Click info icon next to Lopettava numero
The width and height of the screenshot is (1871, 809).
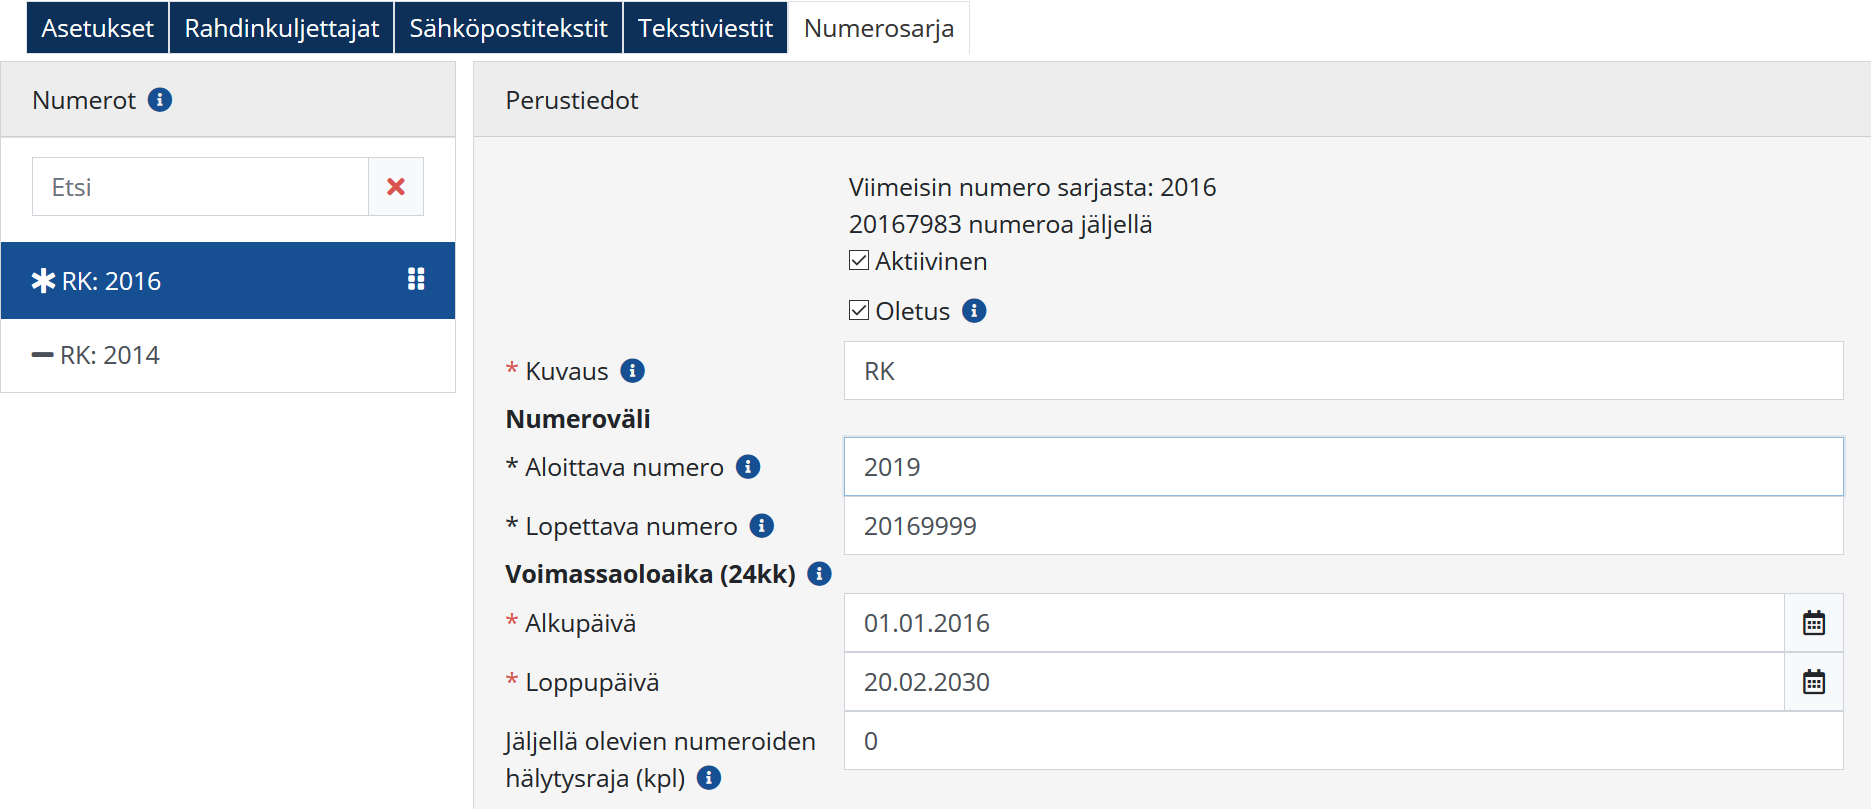pyautogui.click(x=762, y=526)
